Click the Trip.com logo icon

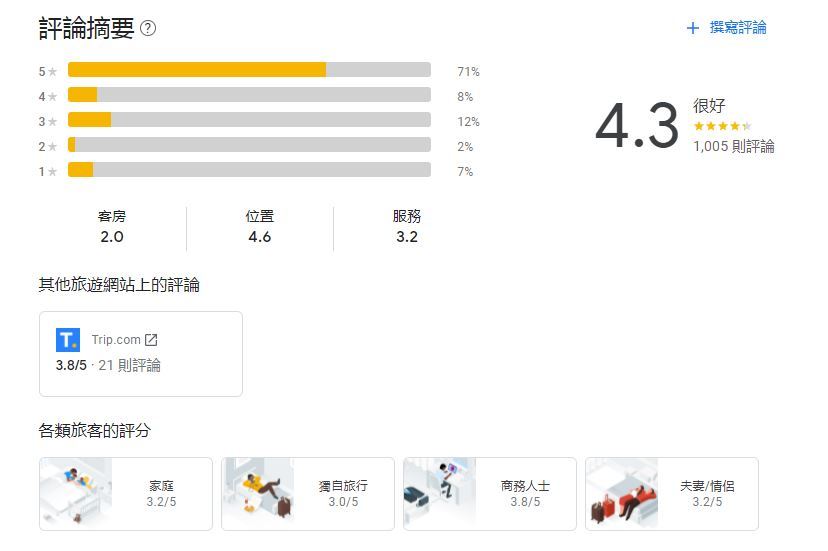[x=68, y=340]
